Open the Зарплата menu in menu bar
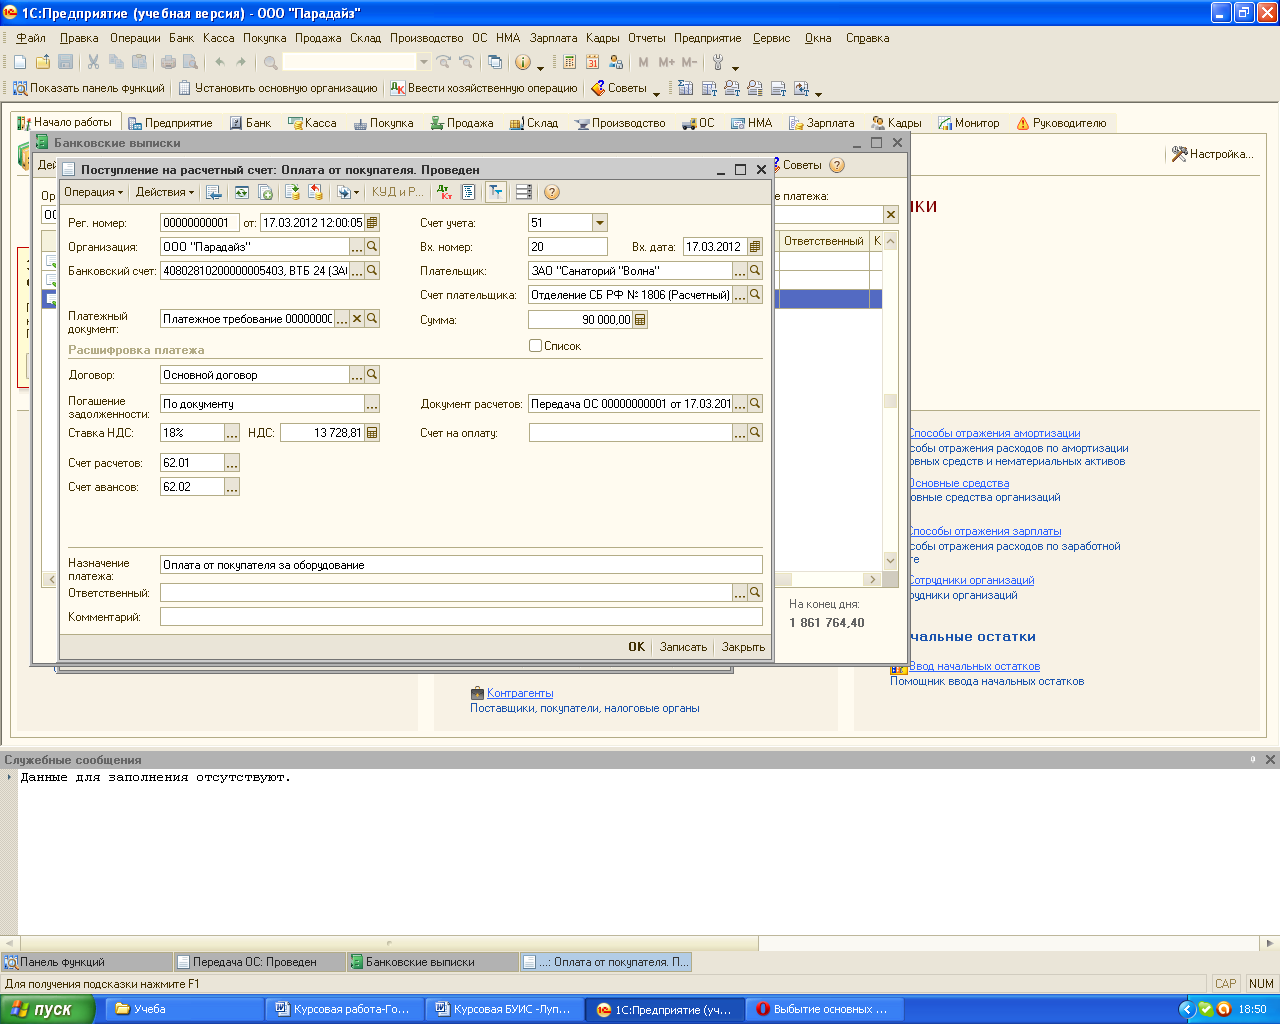 pyautogui.click(x=553, y=38)
